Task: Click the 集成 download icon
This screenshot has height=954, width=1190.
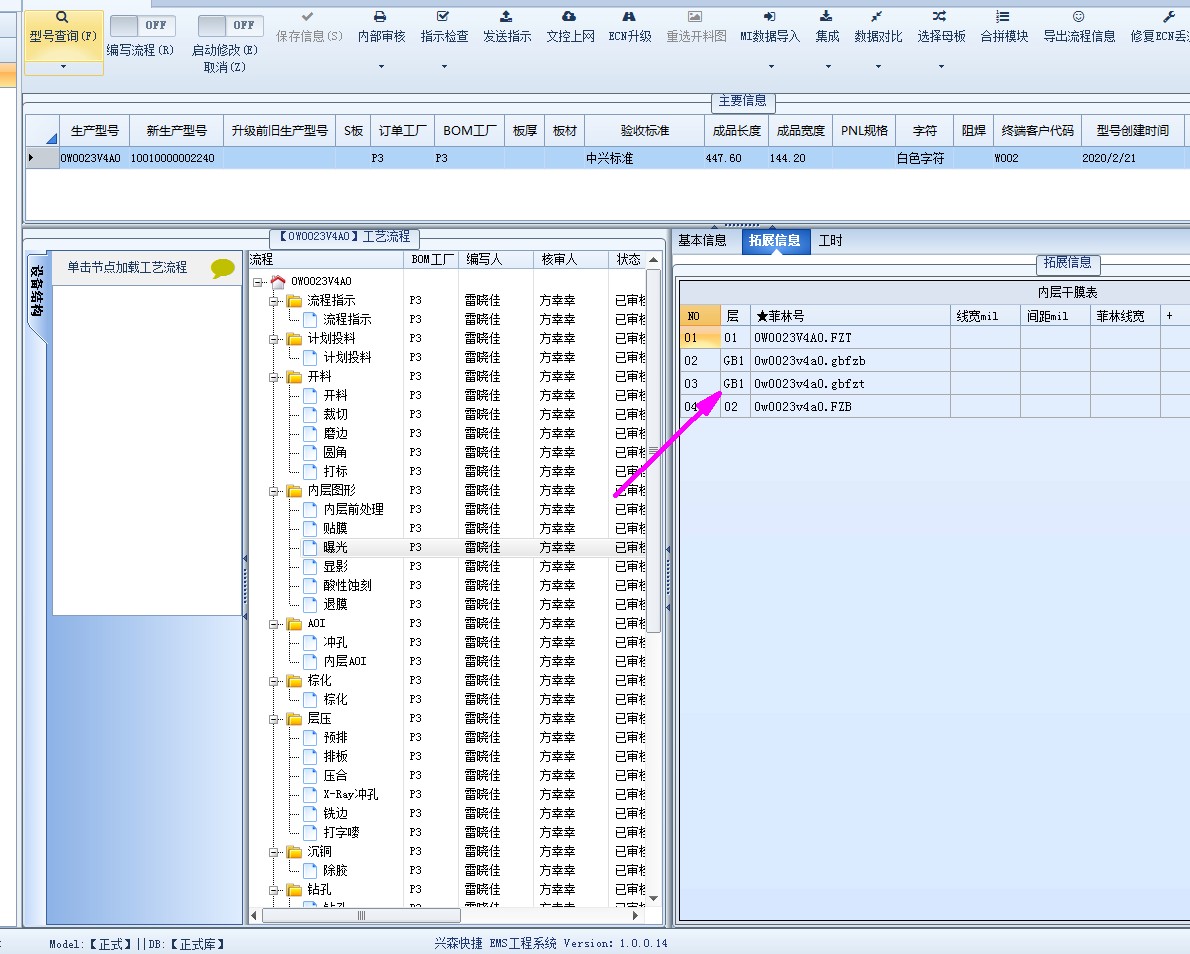Action: [x=826, y=17]
